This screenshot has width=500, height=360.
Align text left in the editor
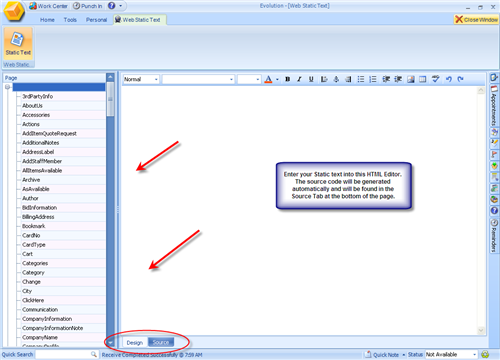(x=324, y=79)
